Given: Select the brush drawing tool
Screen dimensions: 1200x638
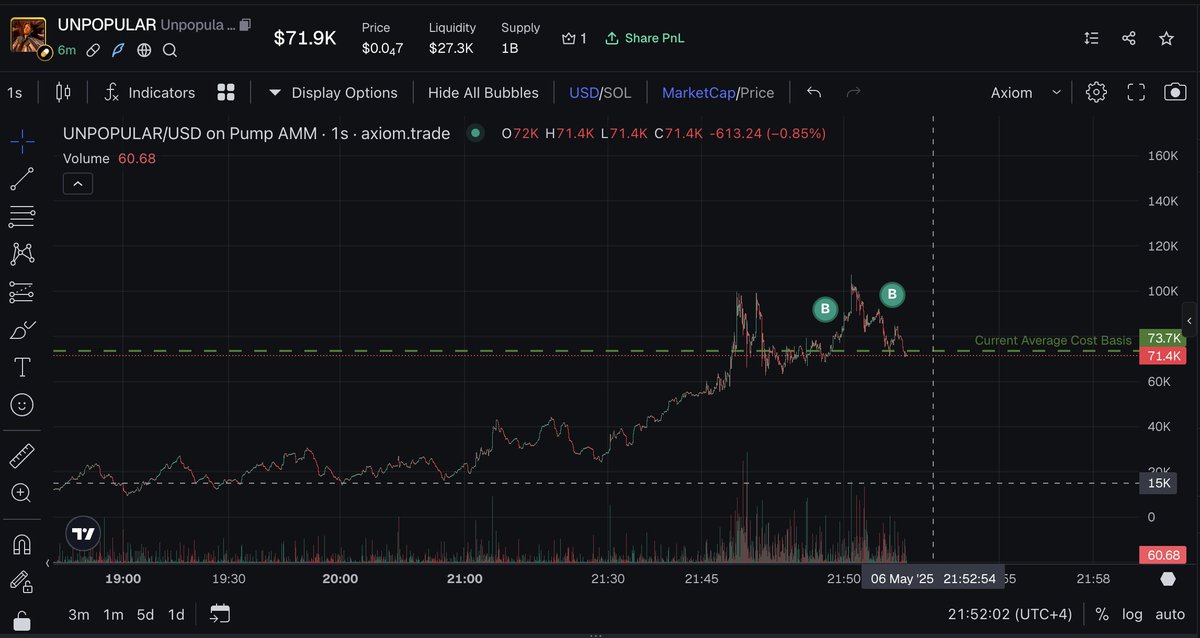Looking at the screenshot, I should tap(22, 330).
